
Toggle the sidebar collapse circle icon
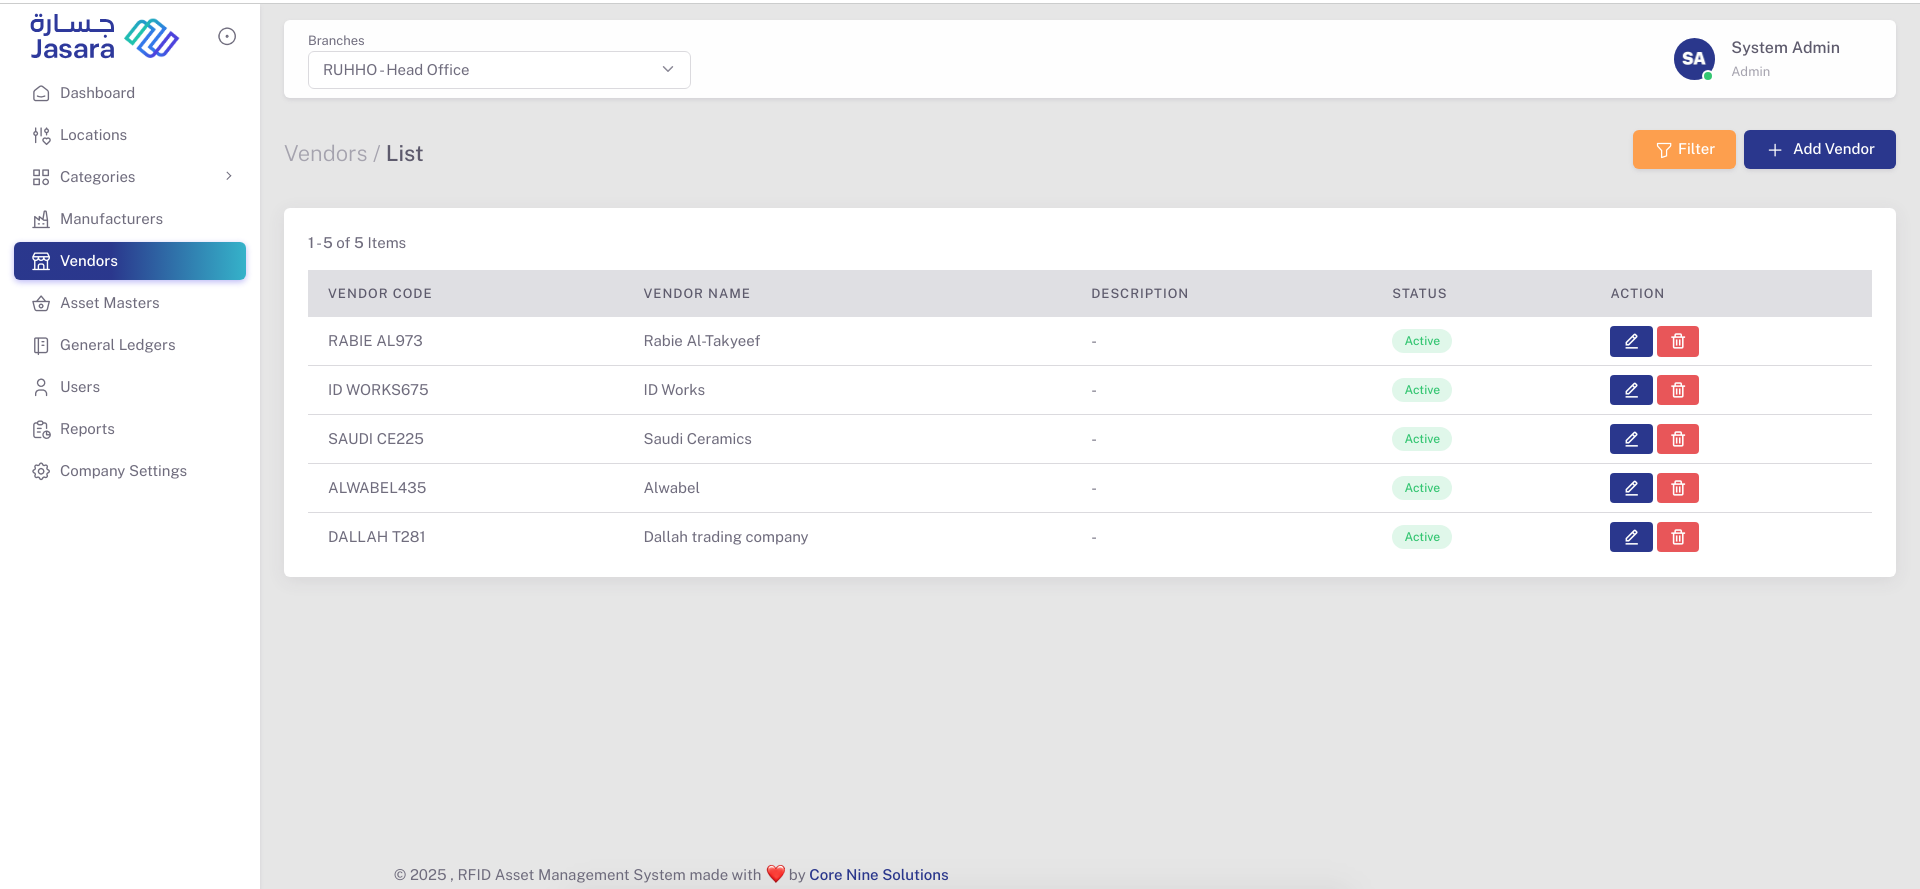pos(227,37)
